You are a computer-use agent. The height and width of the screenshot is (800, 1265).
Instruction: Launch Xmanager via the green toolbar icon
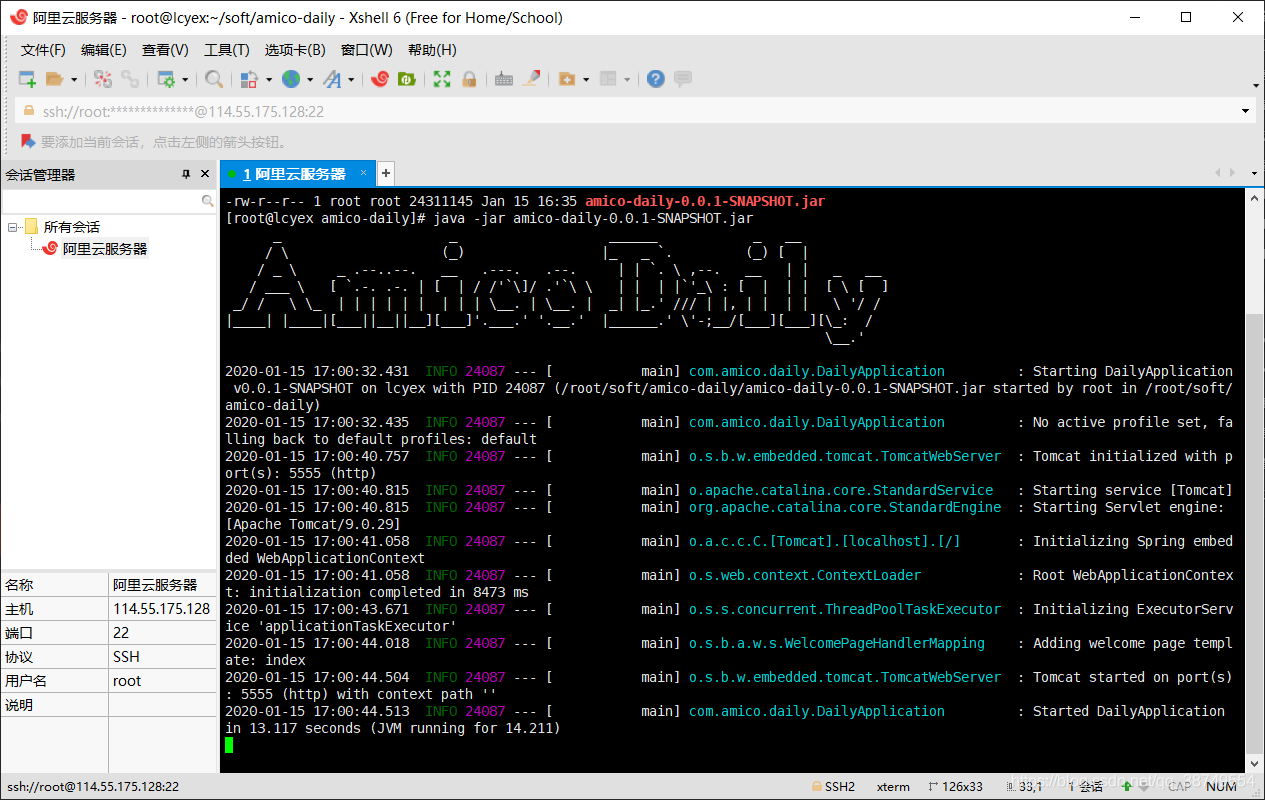(406, 79)
